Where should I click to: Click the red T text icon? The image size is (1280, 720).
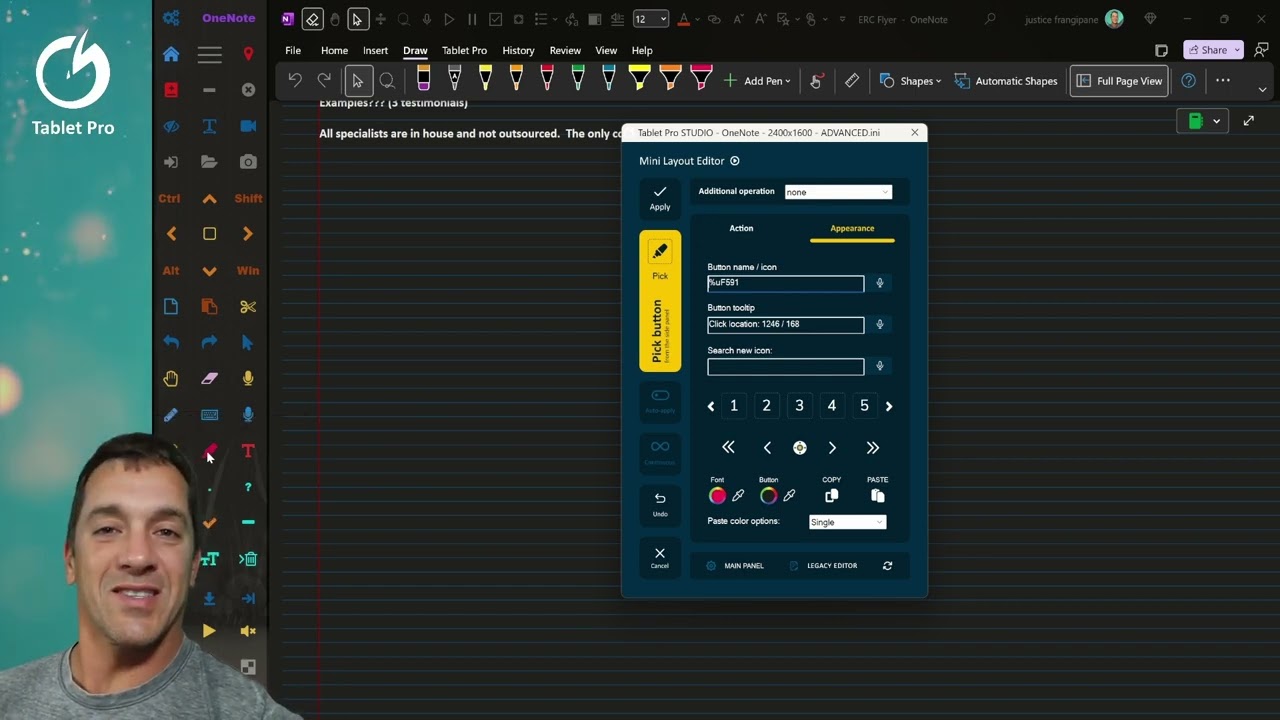248,451
